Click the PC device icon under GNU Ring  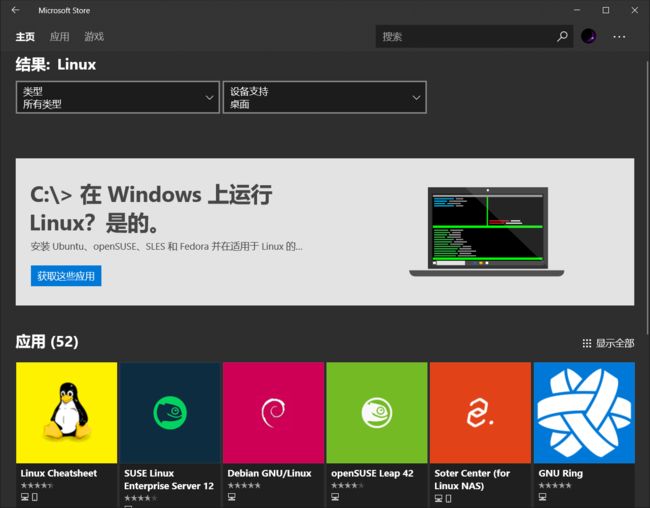coord(542,497)
